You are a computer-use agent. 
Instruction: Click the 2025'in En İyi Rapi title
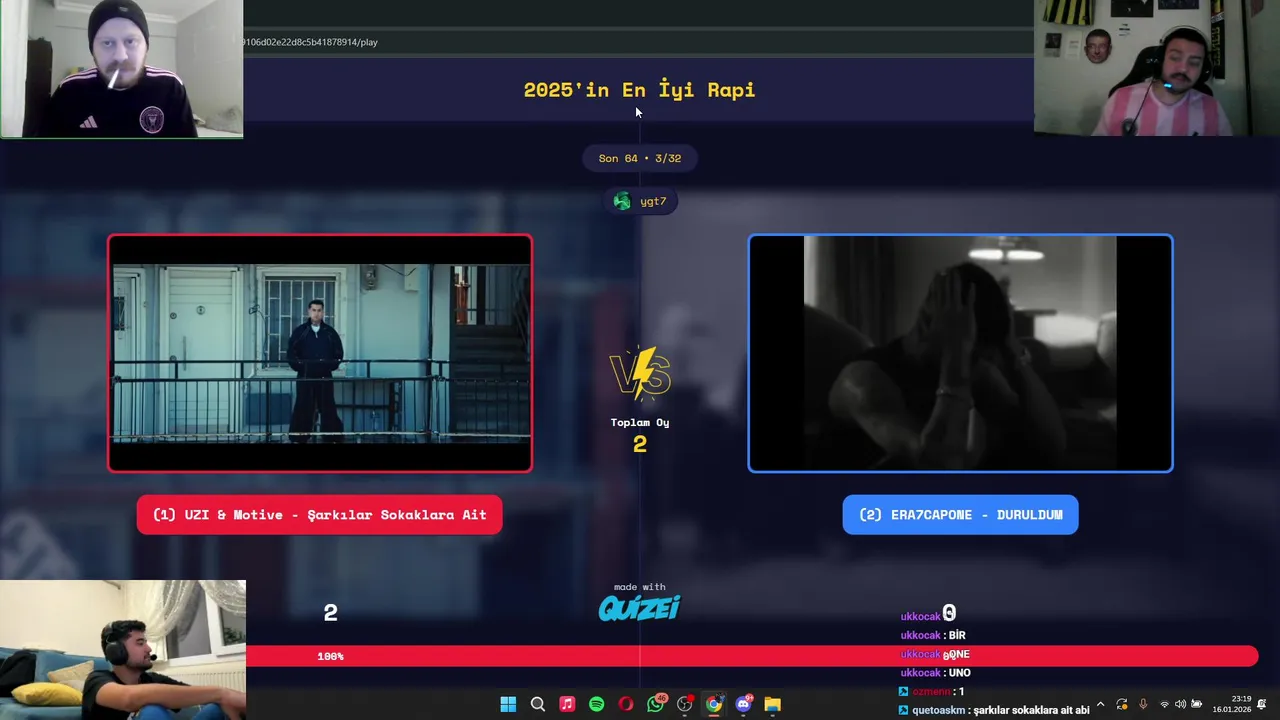[639, 89]
